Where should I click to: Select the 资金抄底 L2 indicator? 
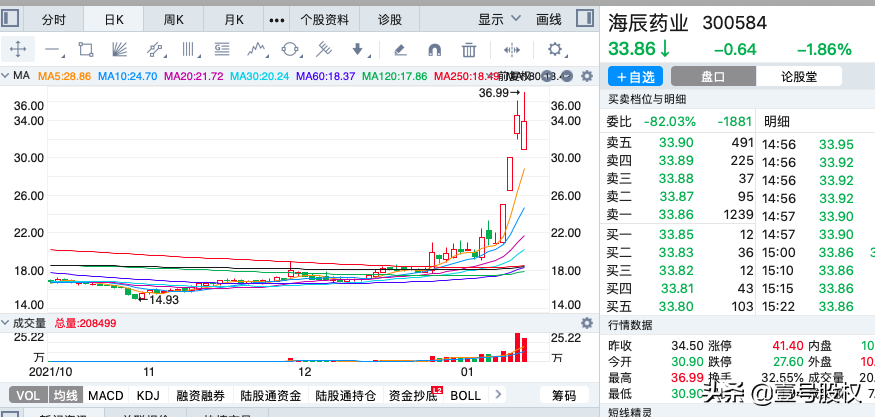(x=414, y=395)
